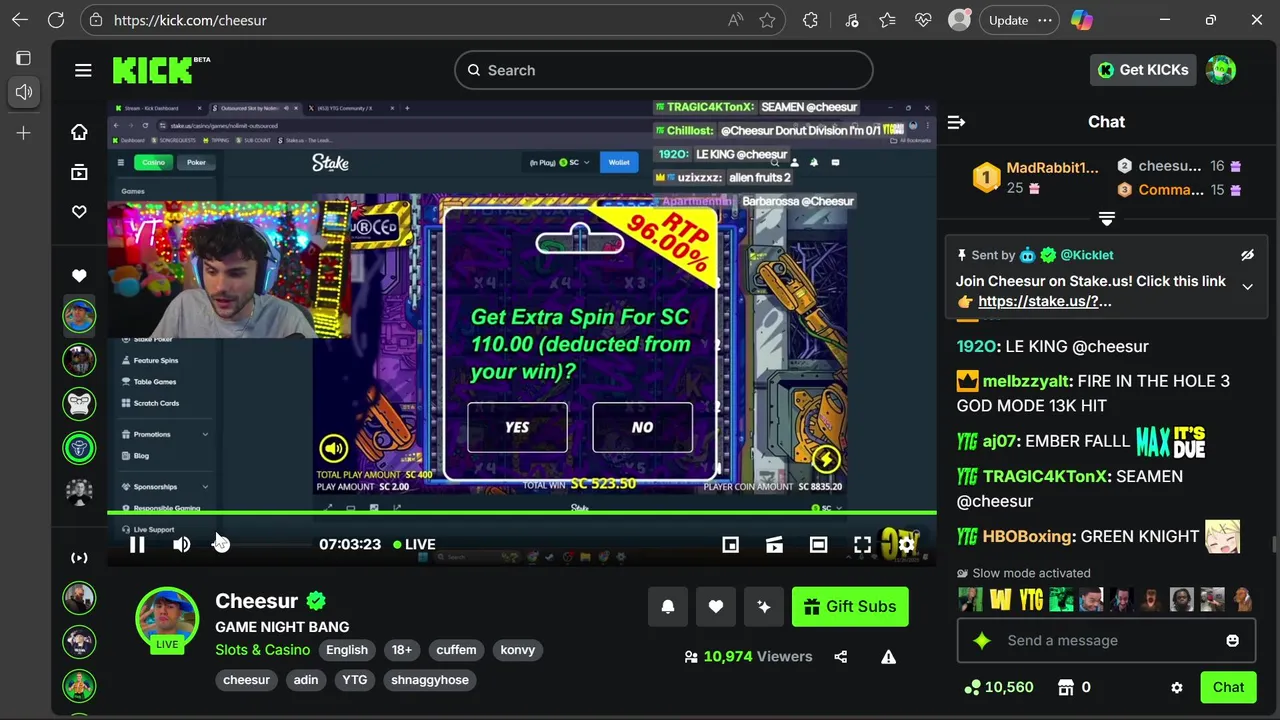The width and height of the screenshot is (1280, 720).
Task: Select the 18+ tag
Action: coord(402,650)
